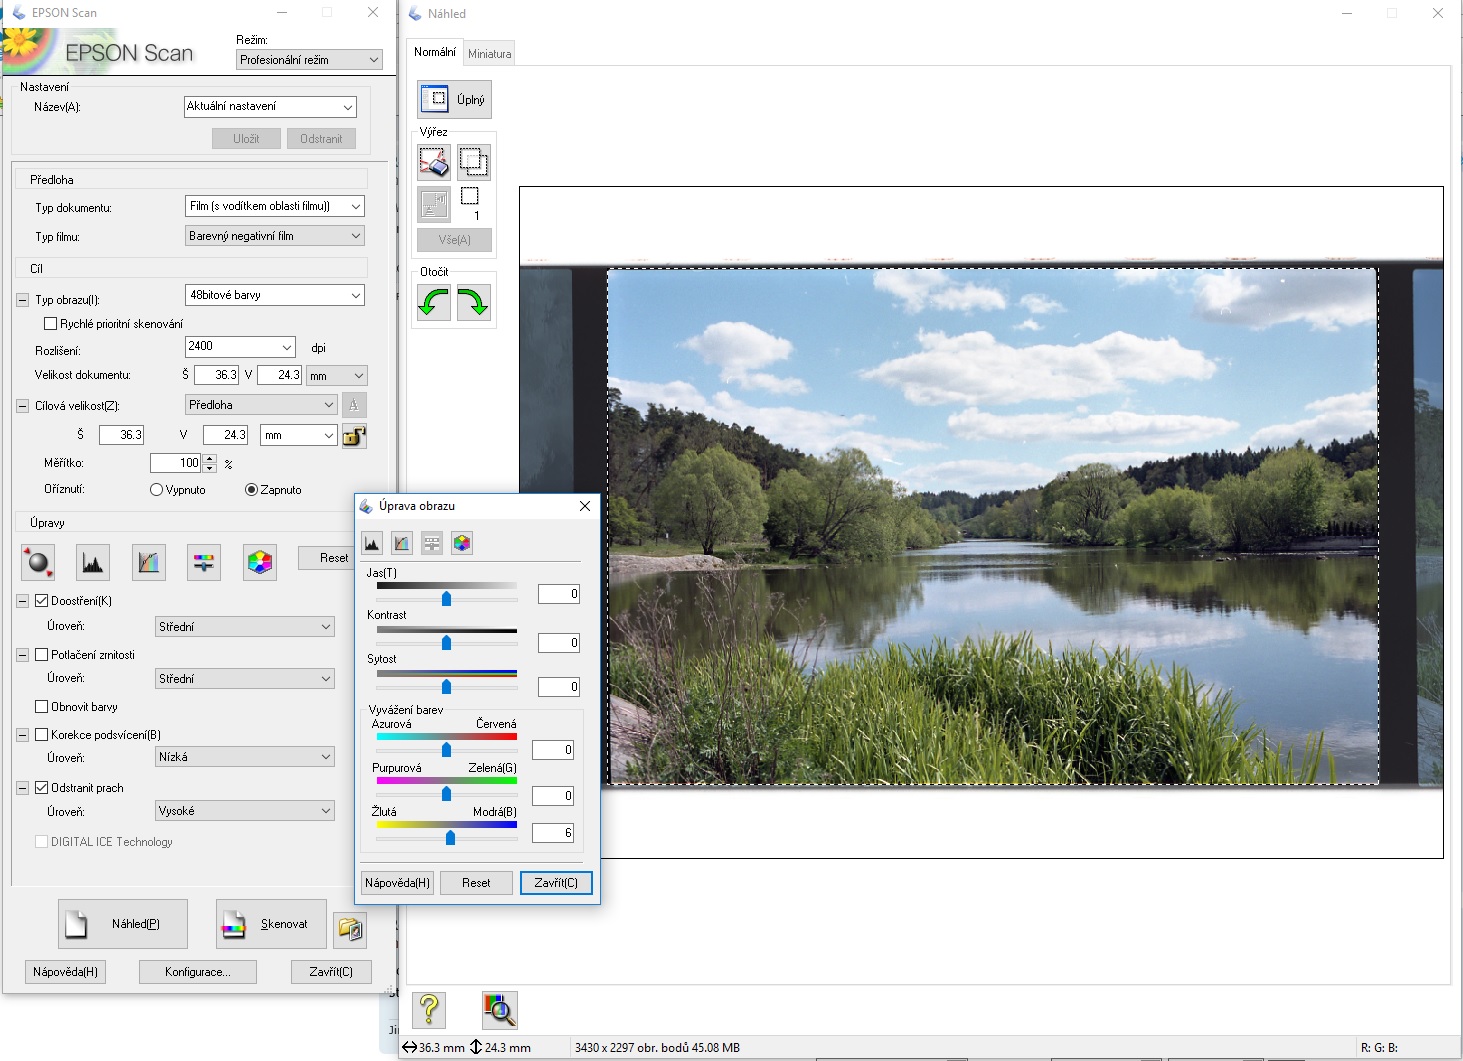Open the Typ filmu dropdown
Screen dimensions: 1463x1061
pyautogui.click(x=275, y=236)
